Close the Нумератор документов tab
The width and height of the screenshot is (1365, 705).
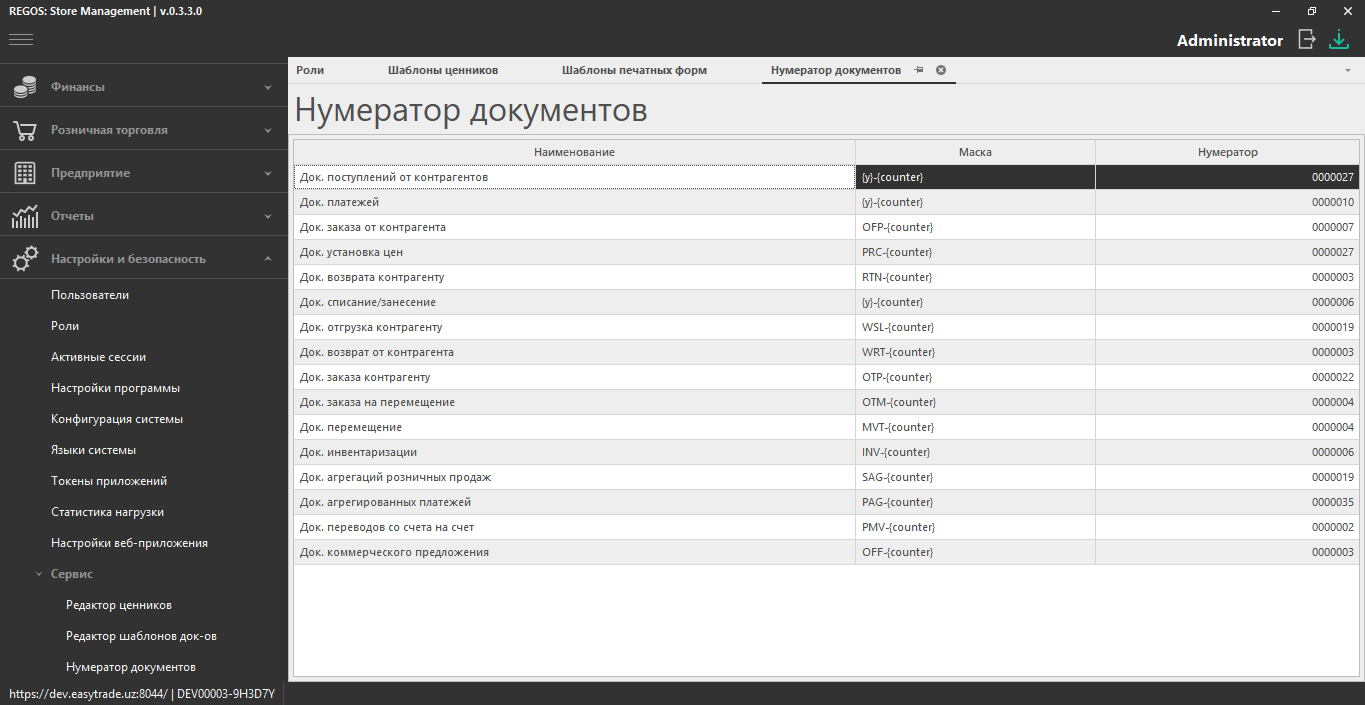click(941, 70)
